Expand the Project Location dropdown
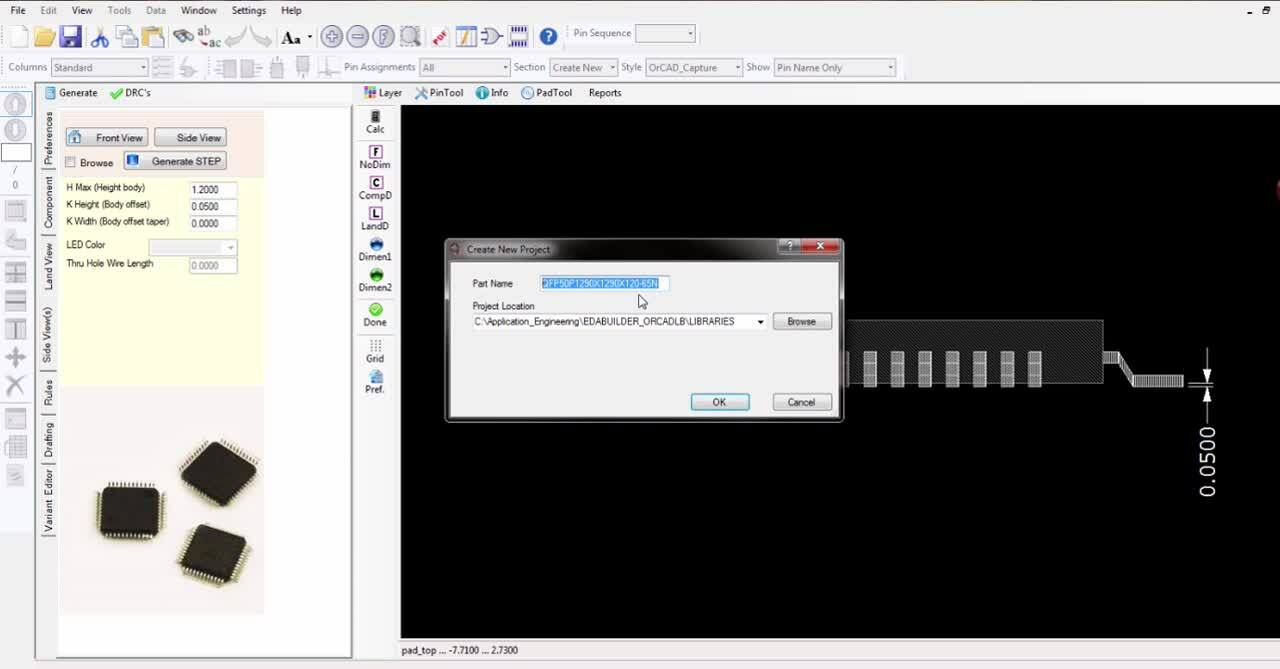The height and width of the screenshot is (669, 1280). [760, 322]
